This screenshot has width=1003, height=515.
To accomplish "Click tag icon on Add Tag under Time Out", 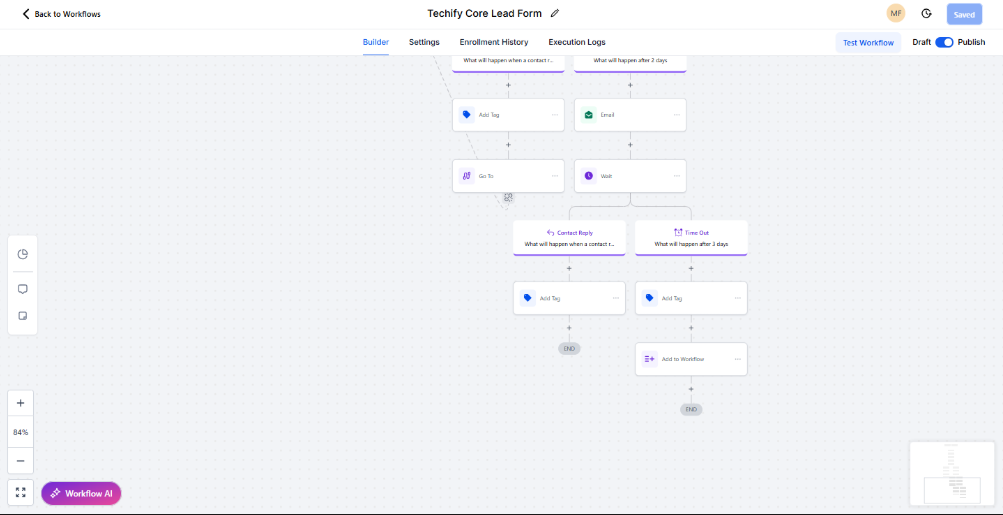I will pos(649,298).
